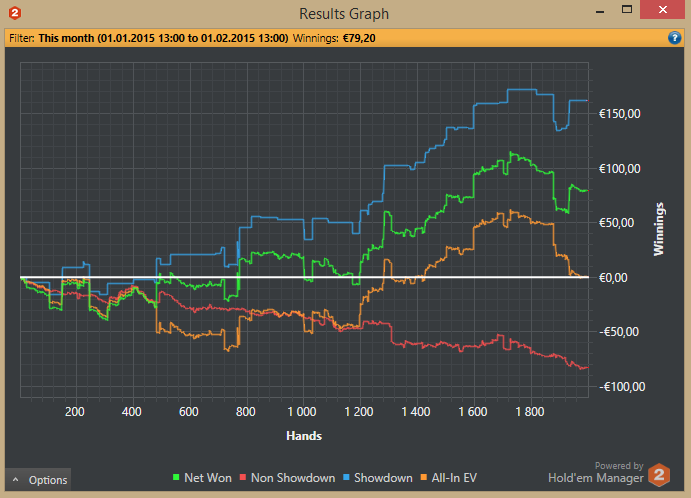
Task: Click the Winnings €79,20 value
Action: click(x=359, y=38)
